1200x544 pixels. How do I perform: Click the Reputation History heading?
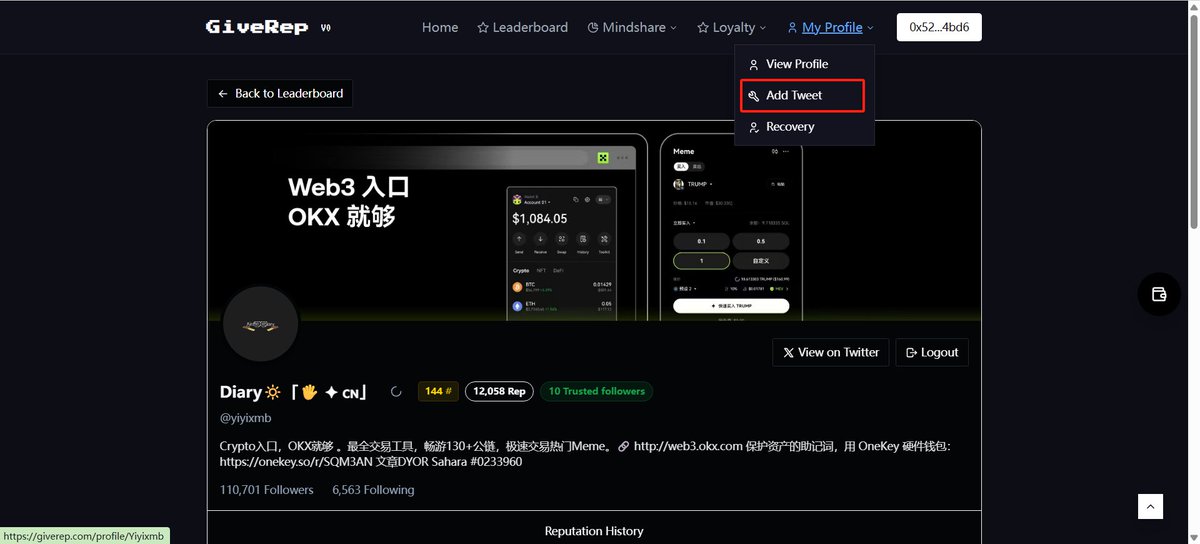pyautogui.click(x=594, y=531)
